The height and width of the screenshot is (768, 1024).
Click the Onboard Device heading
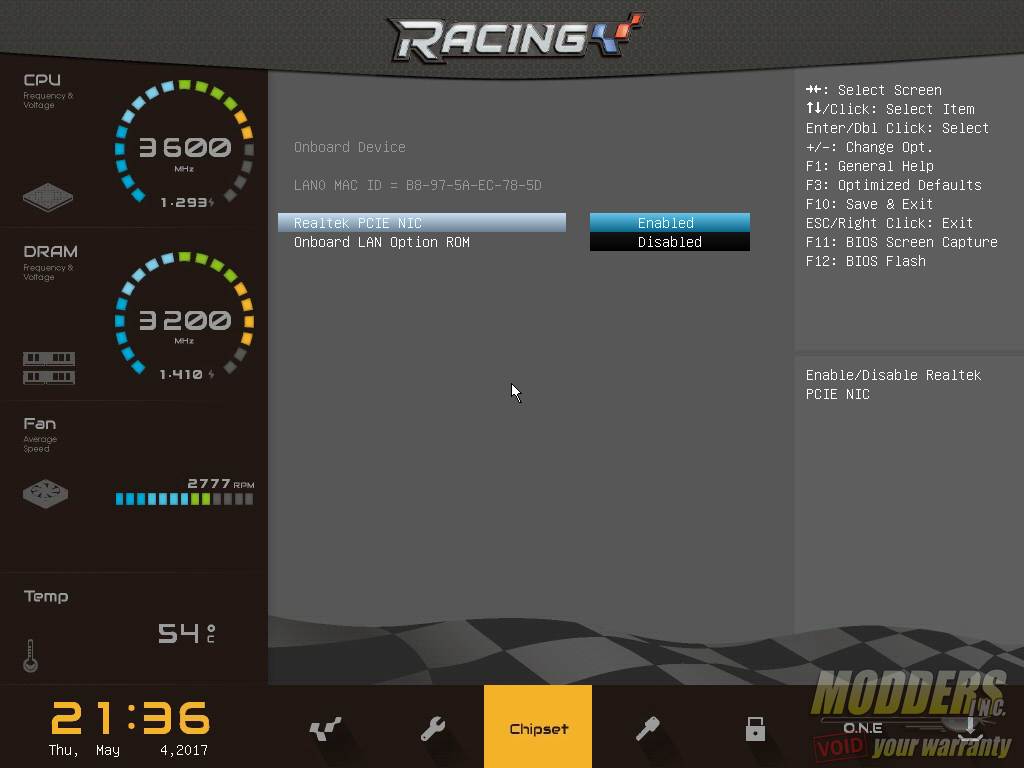[x=349, y=147]
